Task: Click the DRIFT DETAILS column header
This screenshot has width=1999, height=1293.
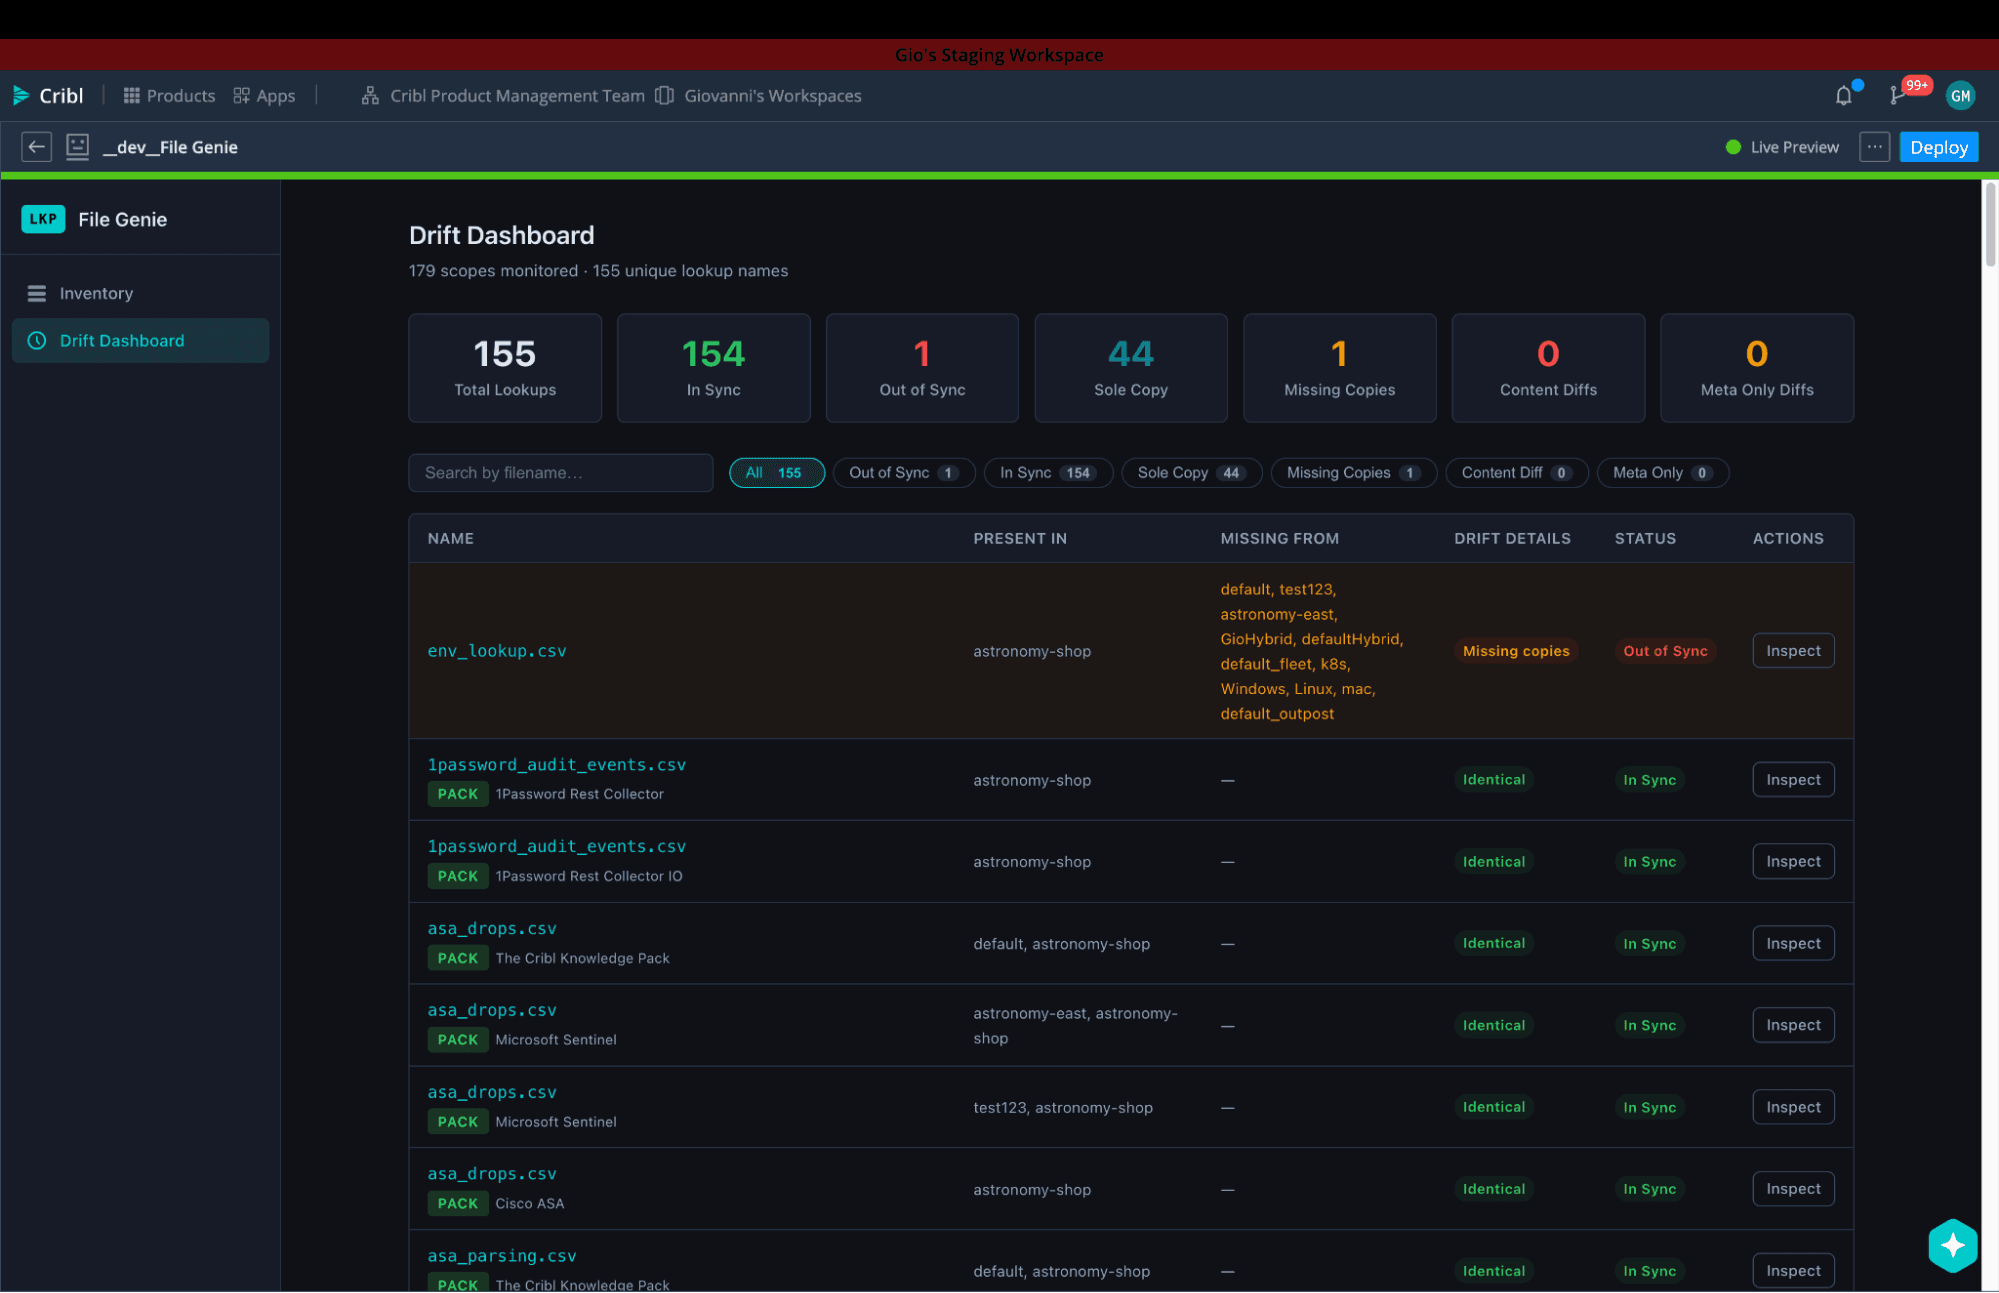Action: [x=1512, y=539]
